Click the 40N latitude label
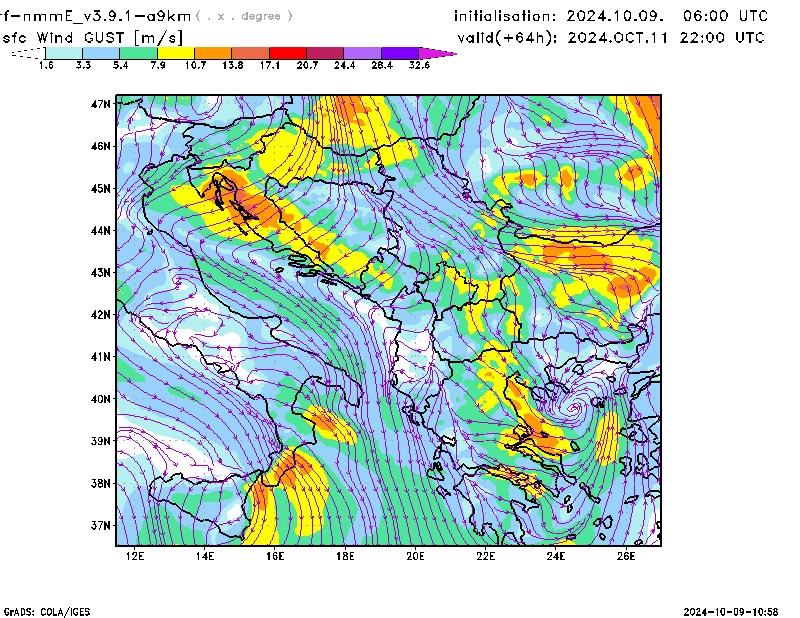The height and width of the screenshot is (618, 800). pyautogui.click(x=101, y=399)
